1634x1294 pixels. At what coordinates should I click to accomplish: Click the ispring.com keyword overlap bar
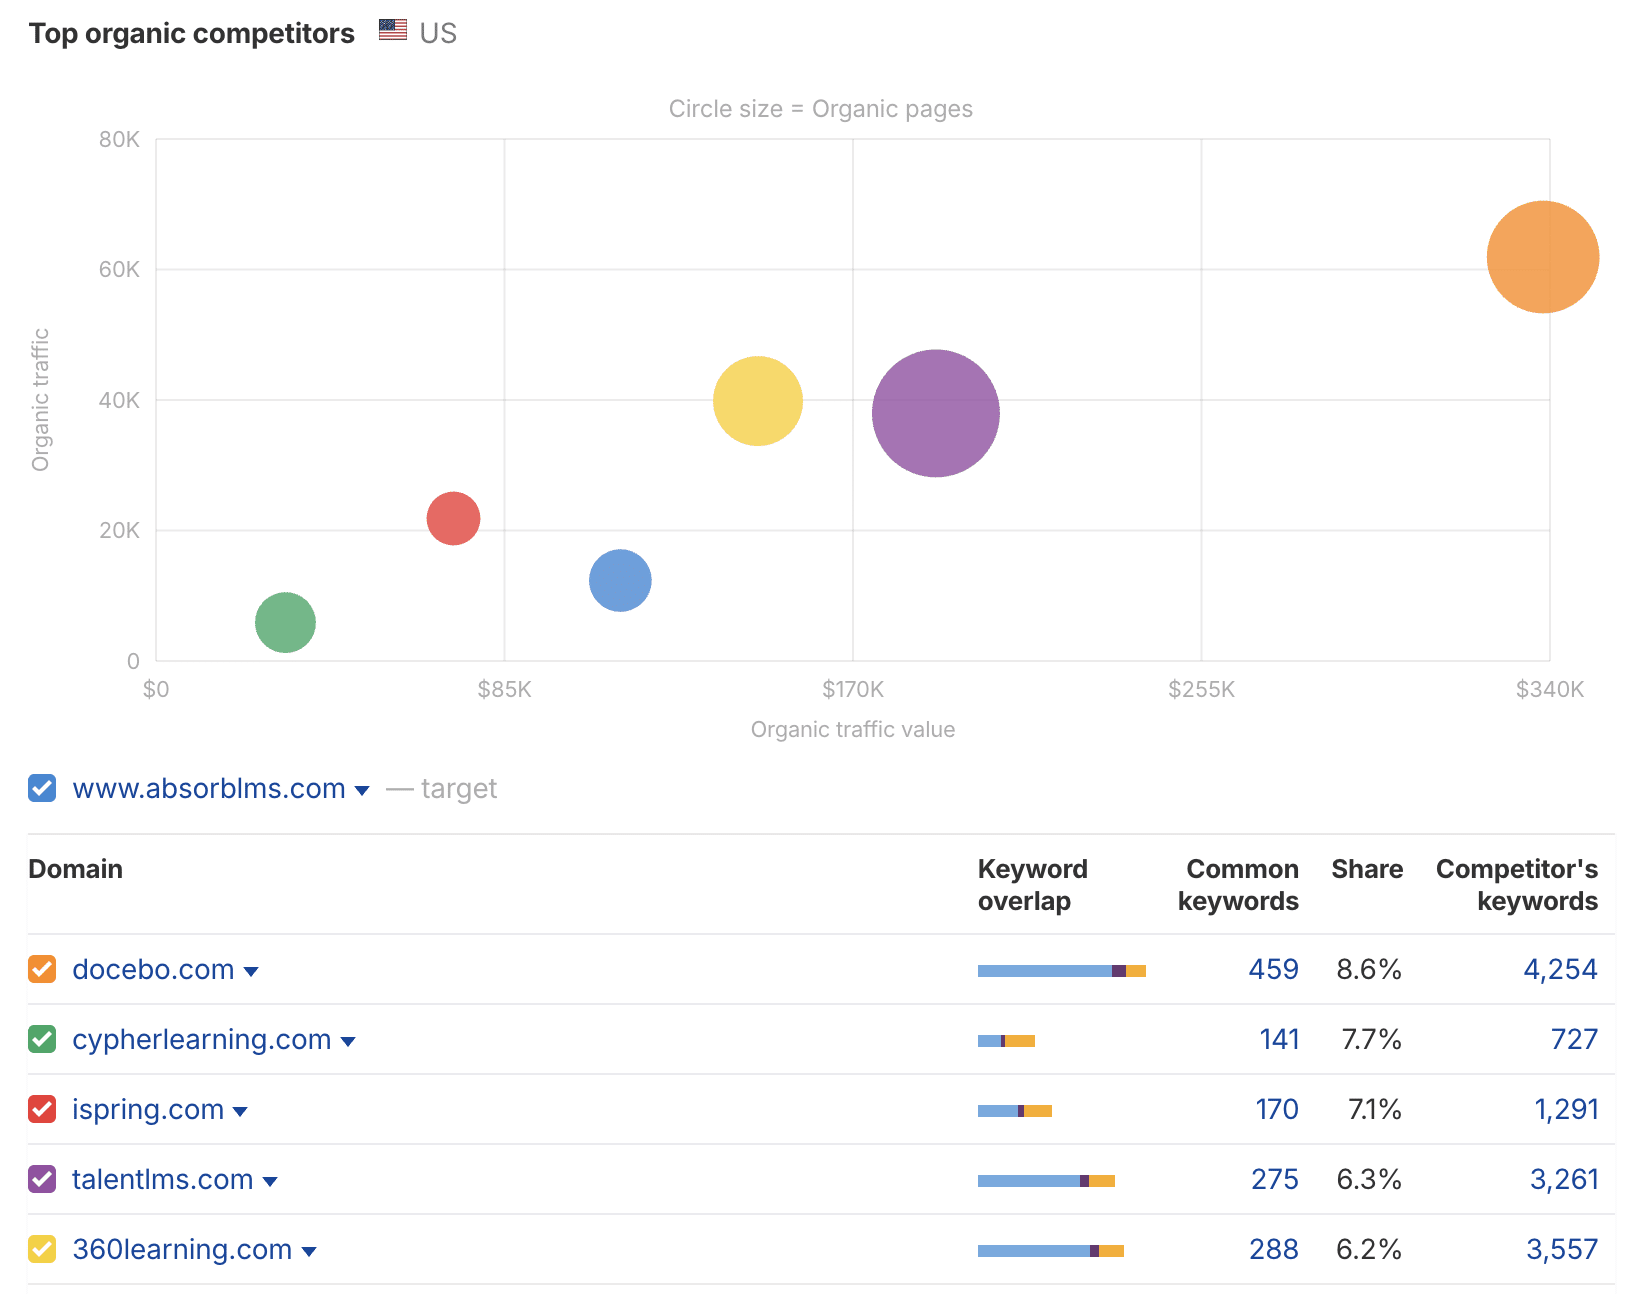point(1014,1111)
